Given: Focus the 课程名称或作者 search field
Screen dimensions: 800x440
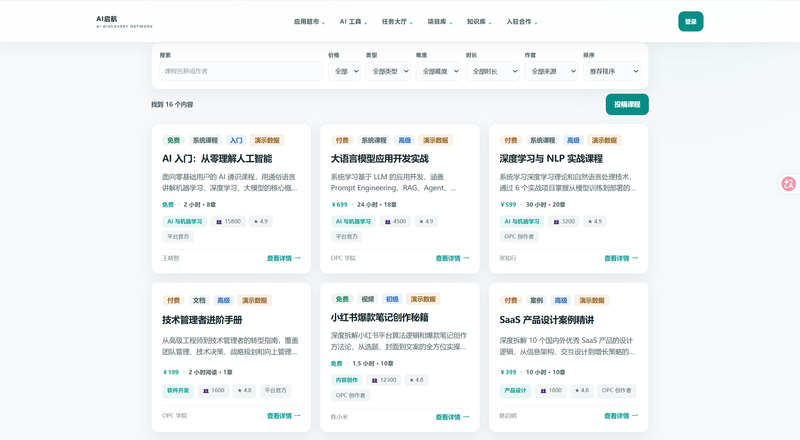Looking at the screenshot, I should (x=241, y=71).
